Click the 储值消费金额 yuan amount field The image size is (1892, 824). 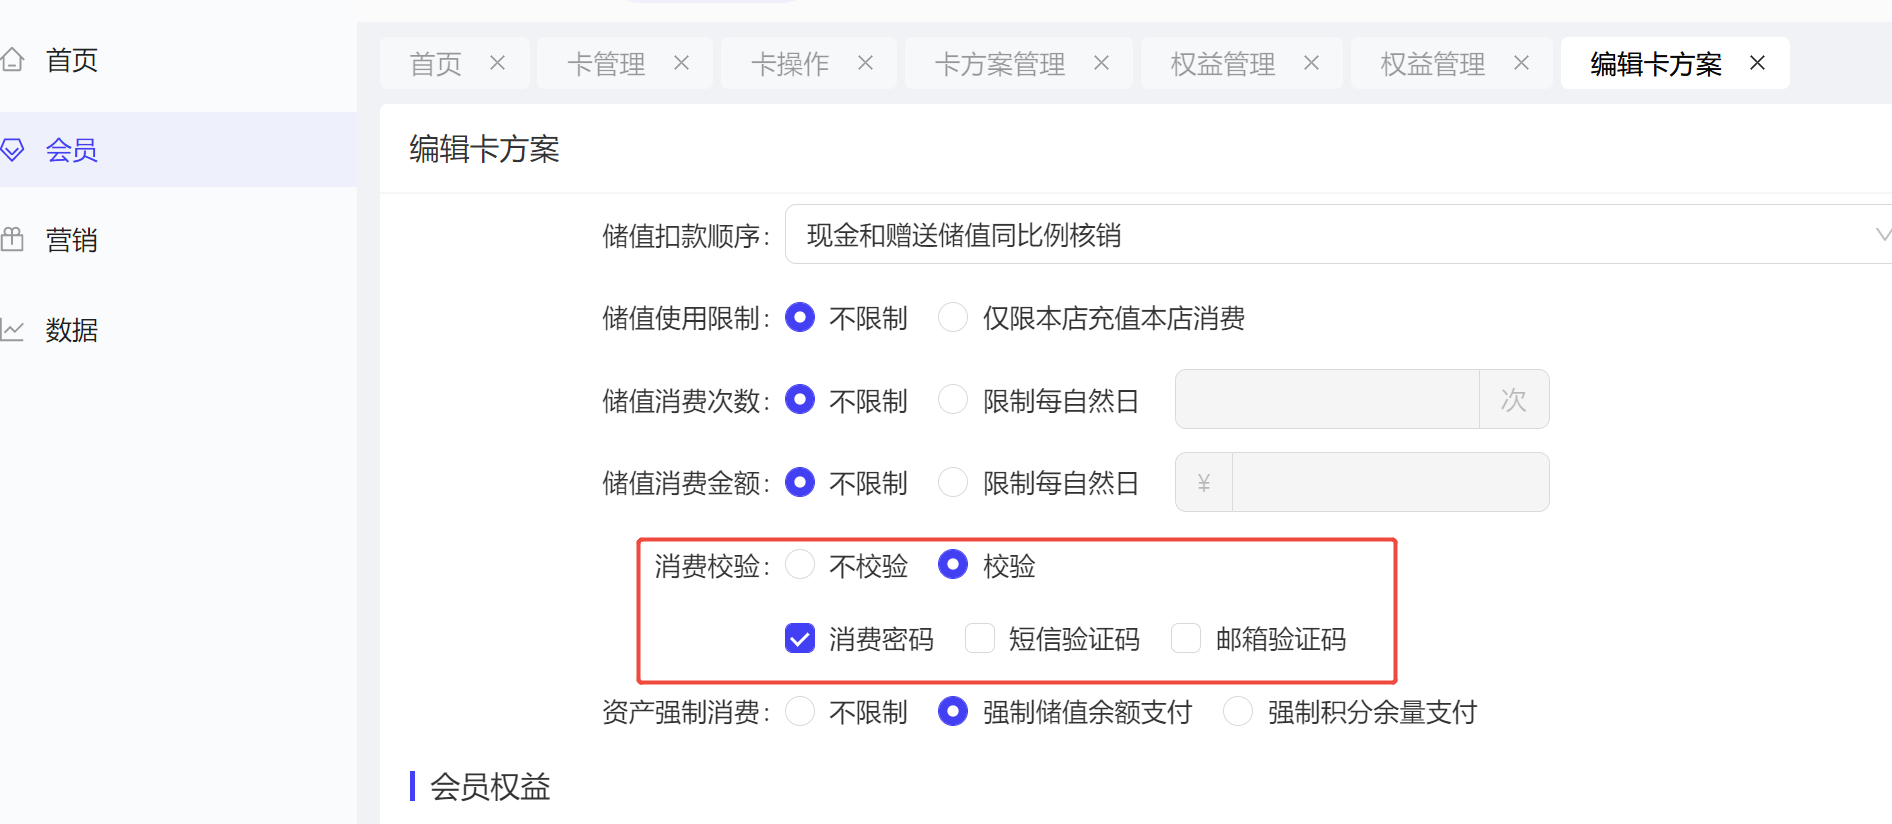pos(1390,482)
